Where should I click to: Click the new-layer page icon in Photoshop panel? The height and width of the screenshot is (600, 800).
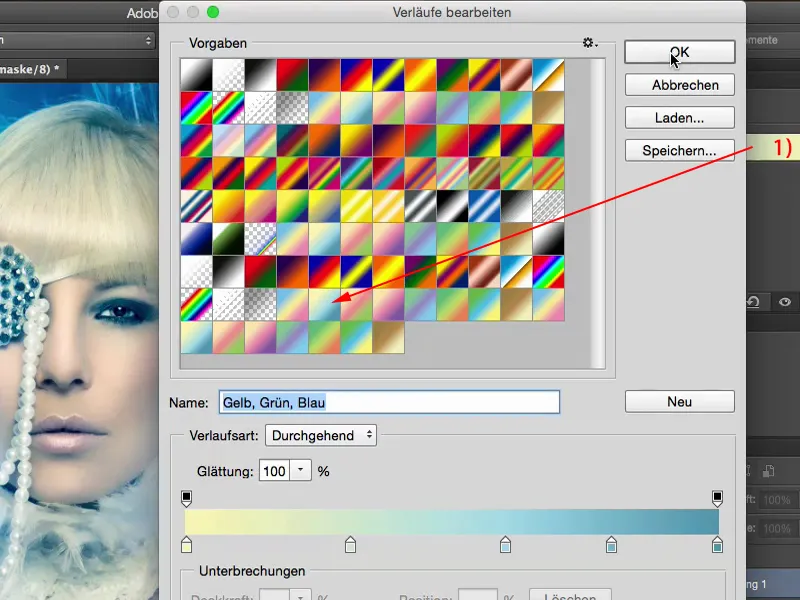click(x=768, y=471)
